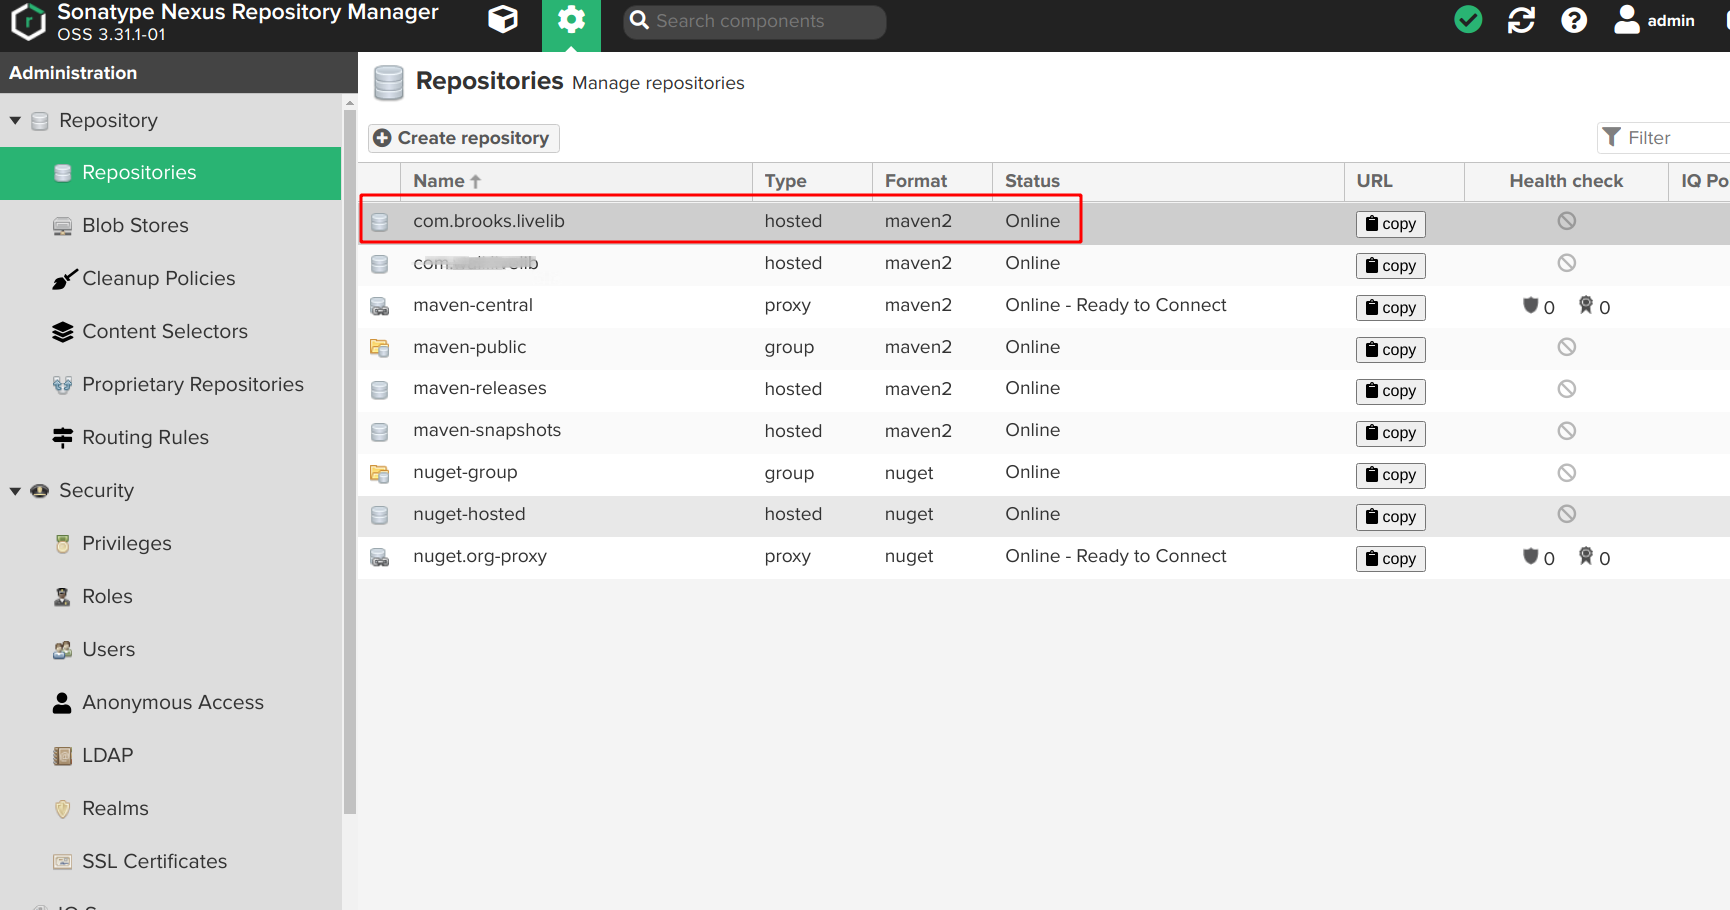Click maven-public group folder icon

(x=379, y=348)
